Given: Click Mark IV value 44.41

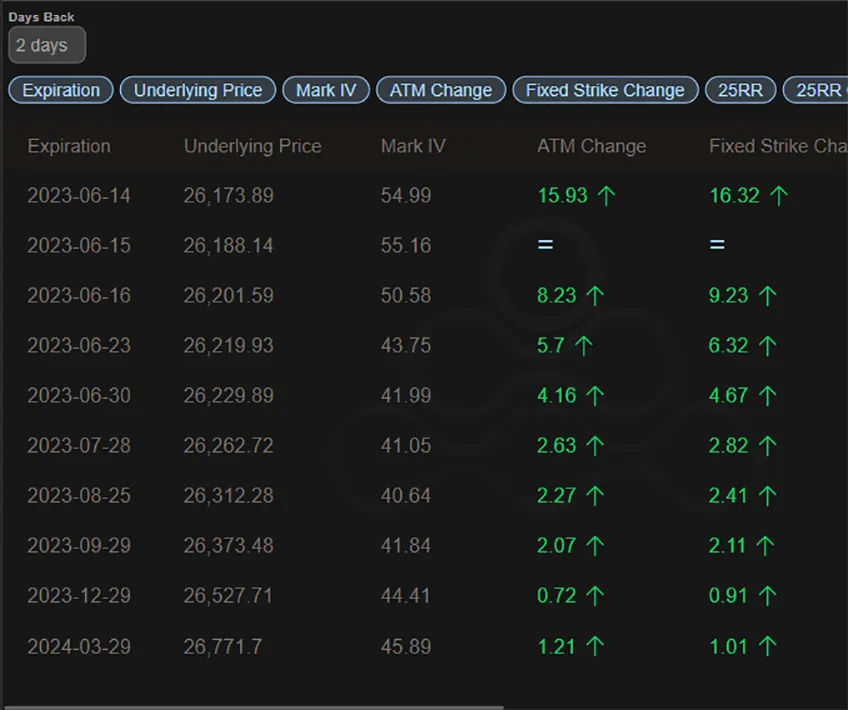Looking at the screenshot, I should pos(406,595).
